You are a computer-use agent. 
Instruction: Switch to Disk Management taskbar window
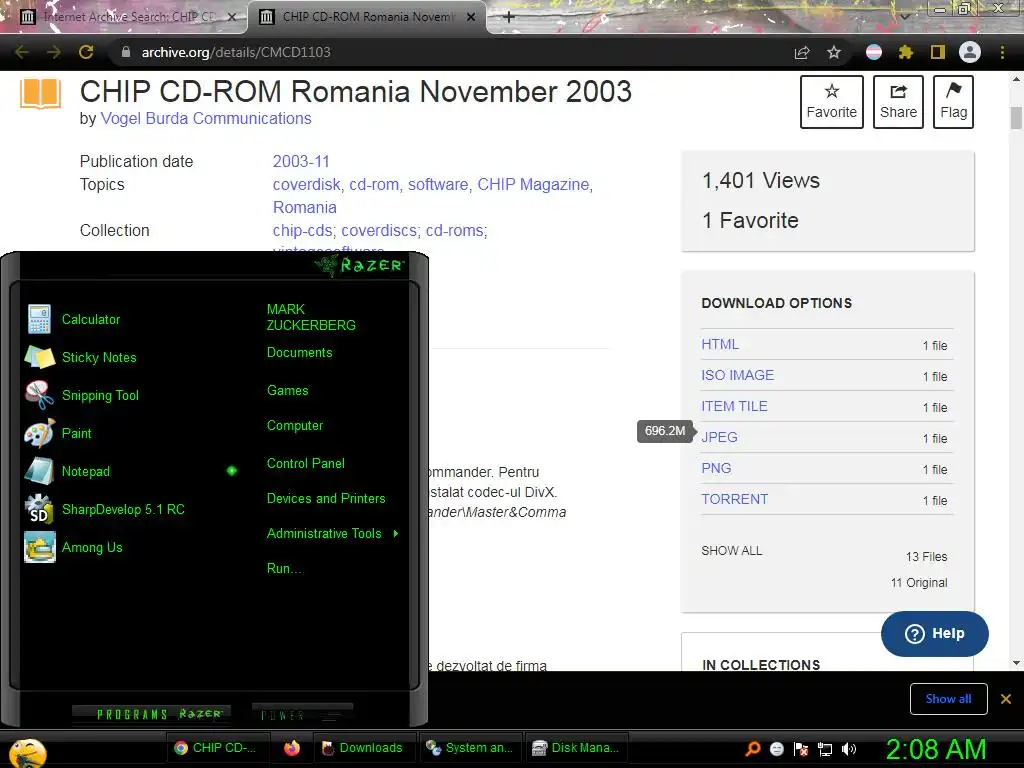tap(576, 748)
